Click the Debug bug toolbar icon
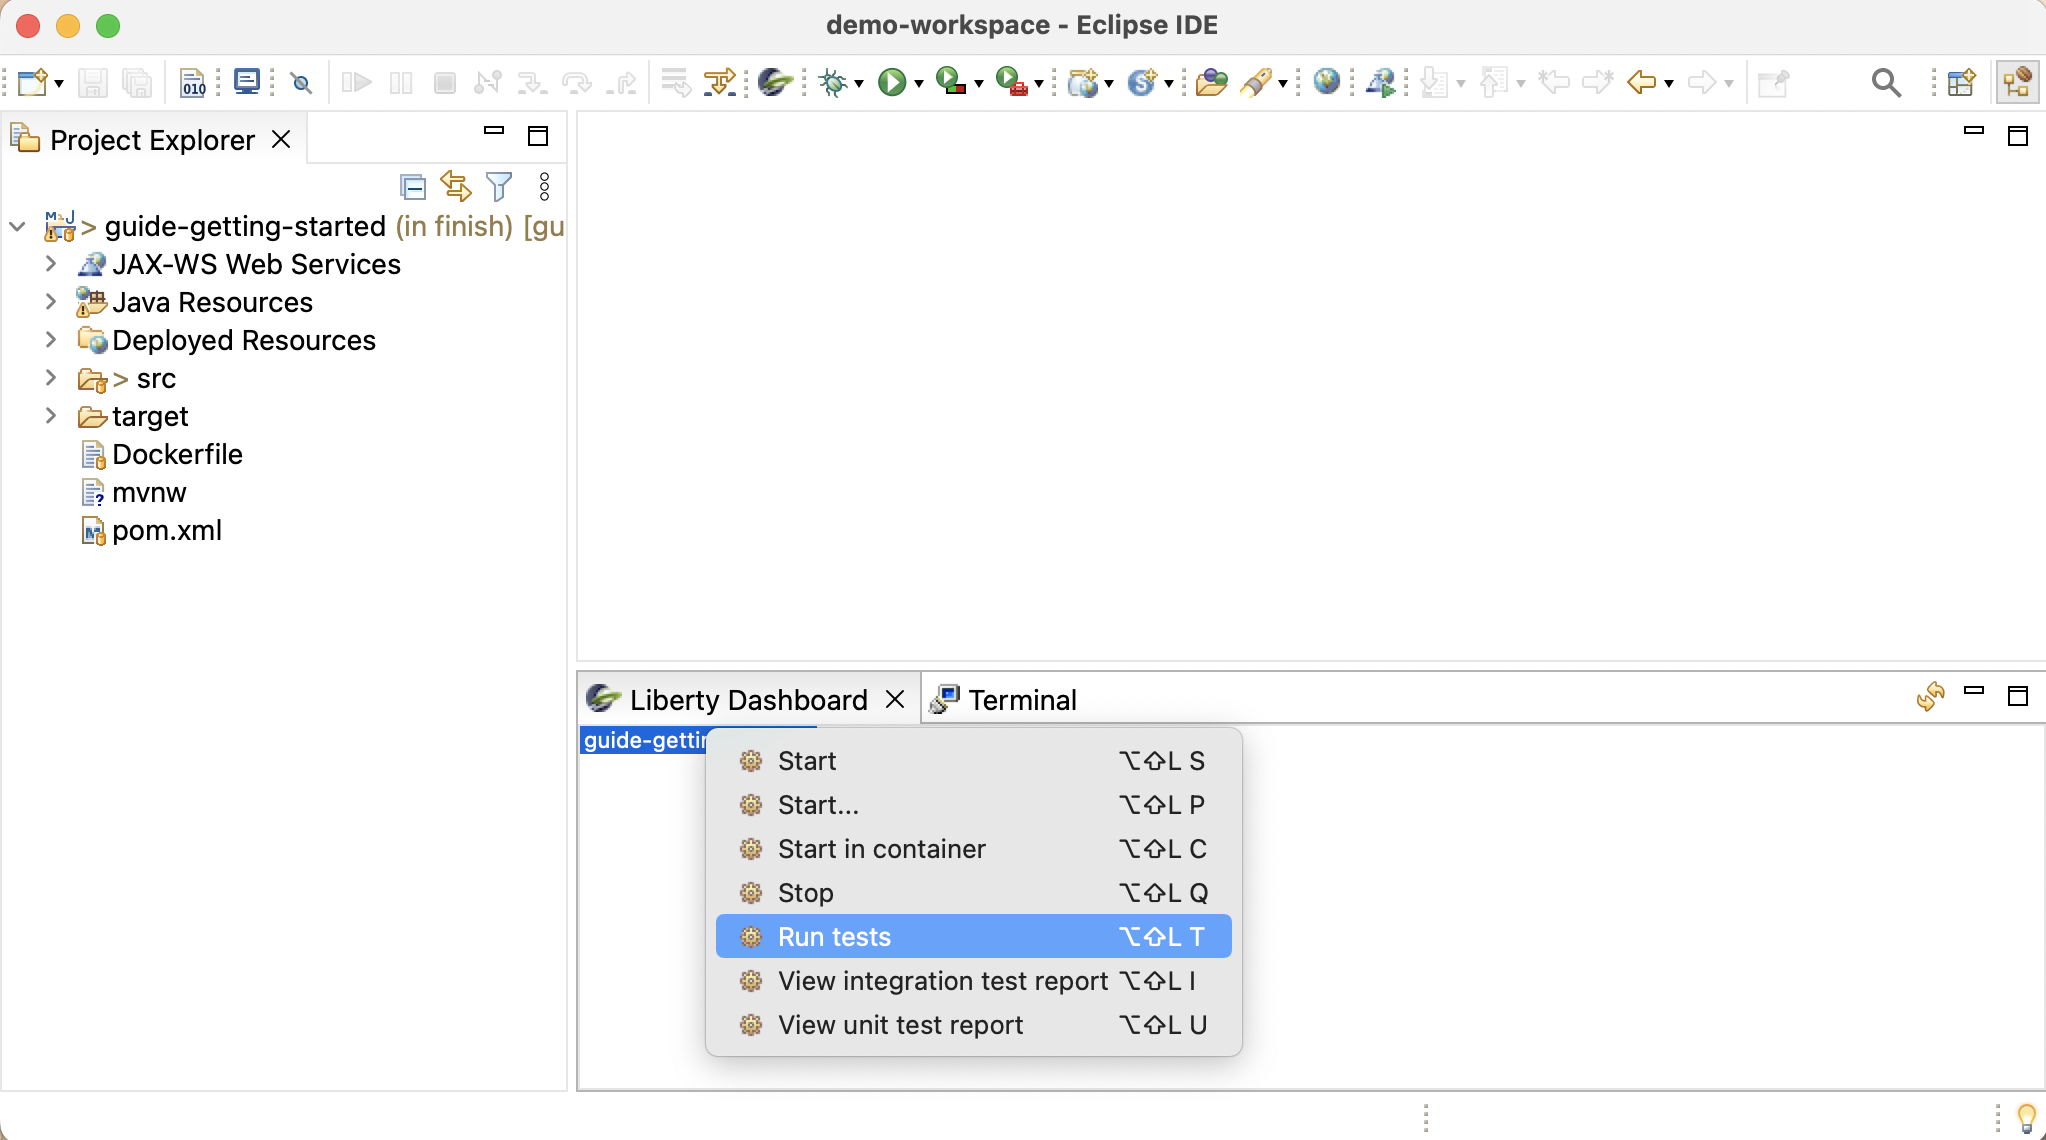2046x1140 pixels. (x=832, y=82)
